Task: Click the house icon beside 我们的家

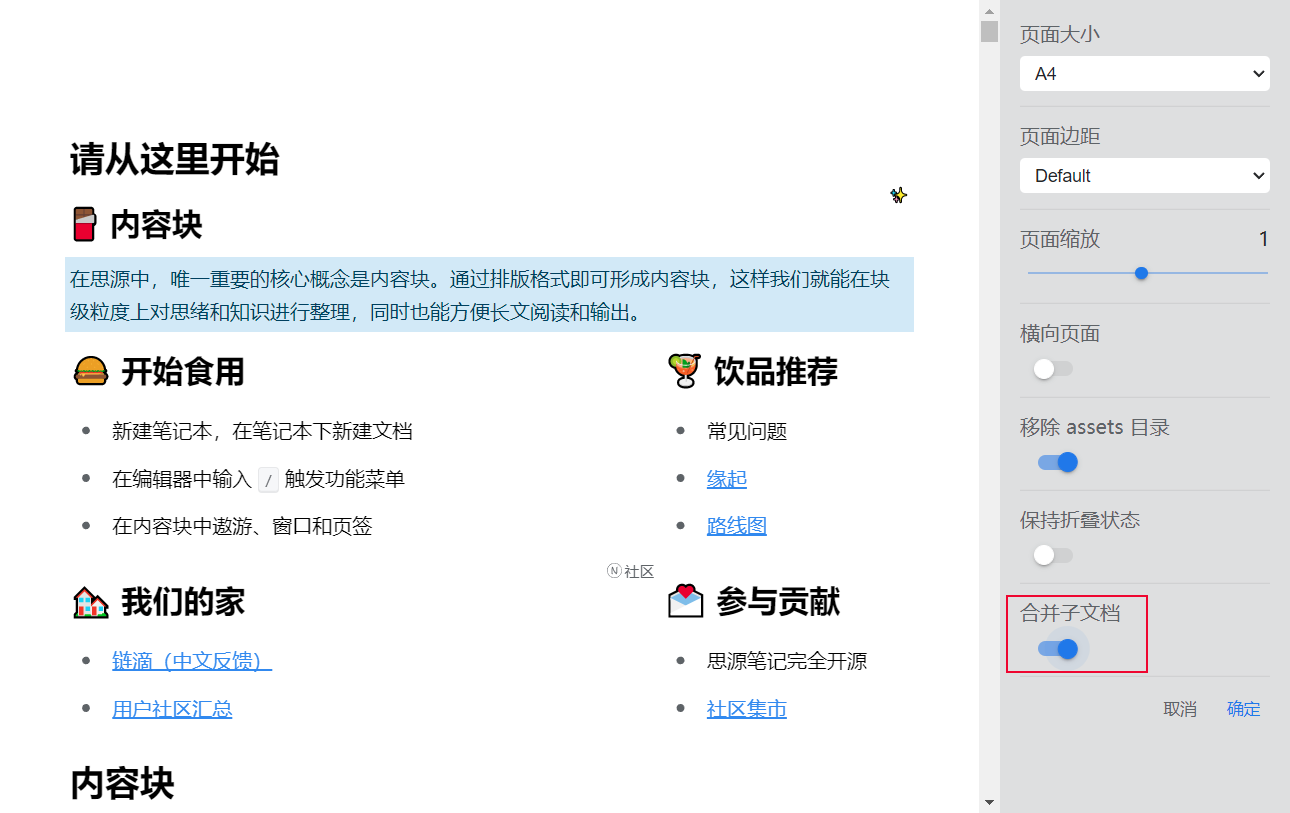Action: [89, 601]
